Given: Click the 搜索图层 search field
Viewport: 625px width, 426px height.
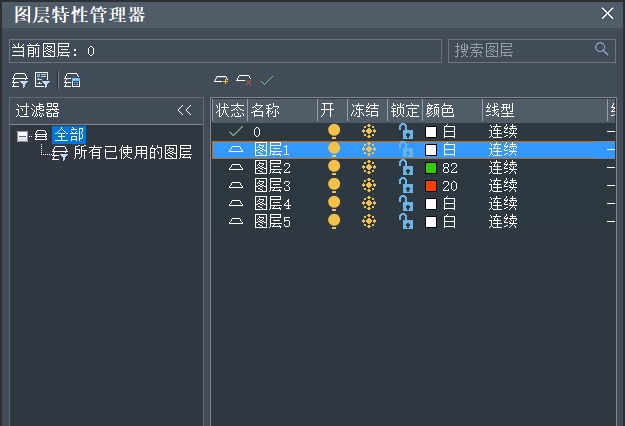Looking at the screenshot, I should (520, 50).
